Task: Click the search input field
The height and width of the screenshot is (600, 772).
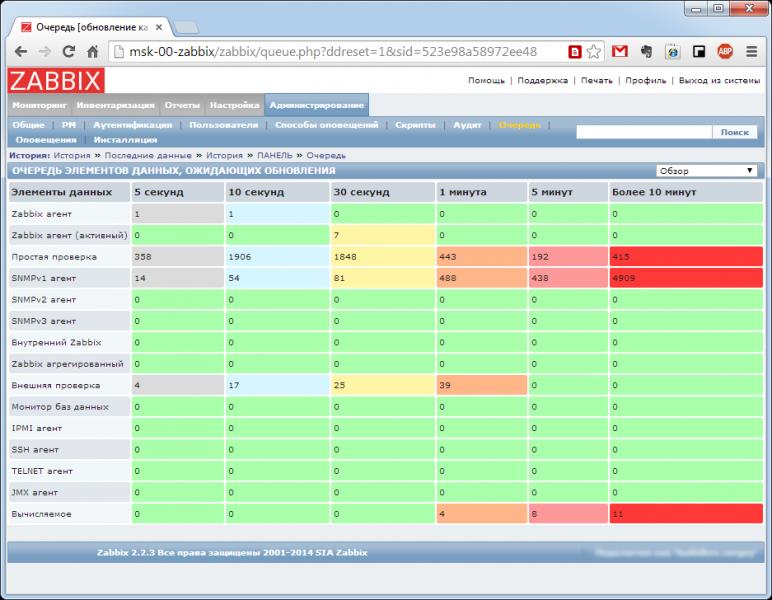Action: [x=644, y=132]
